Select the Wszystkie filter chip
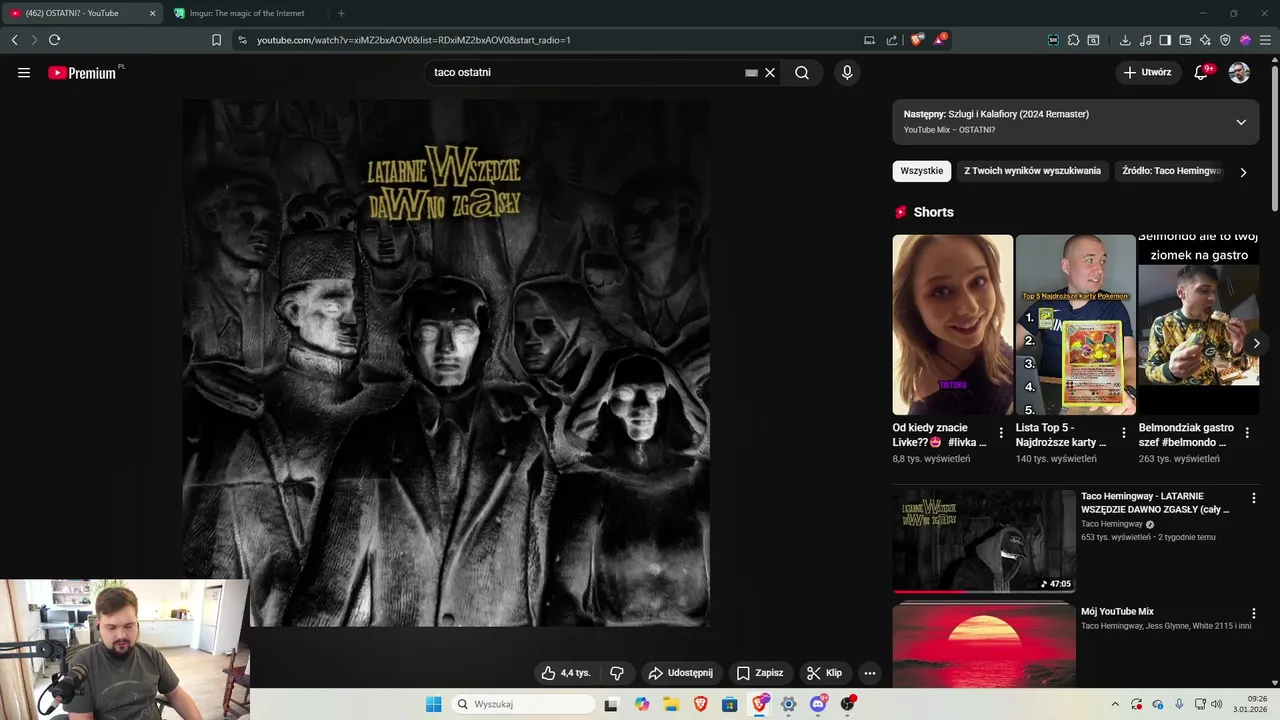The image size is (1280, 720). coord(922,171)
